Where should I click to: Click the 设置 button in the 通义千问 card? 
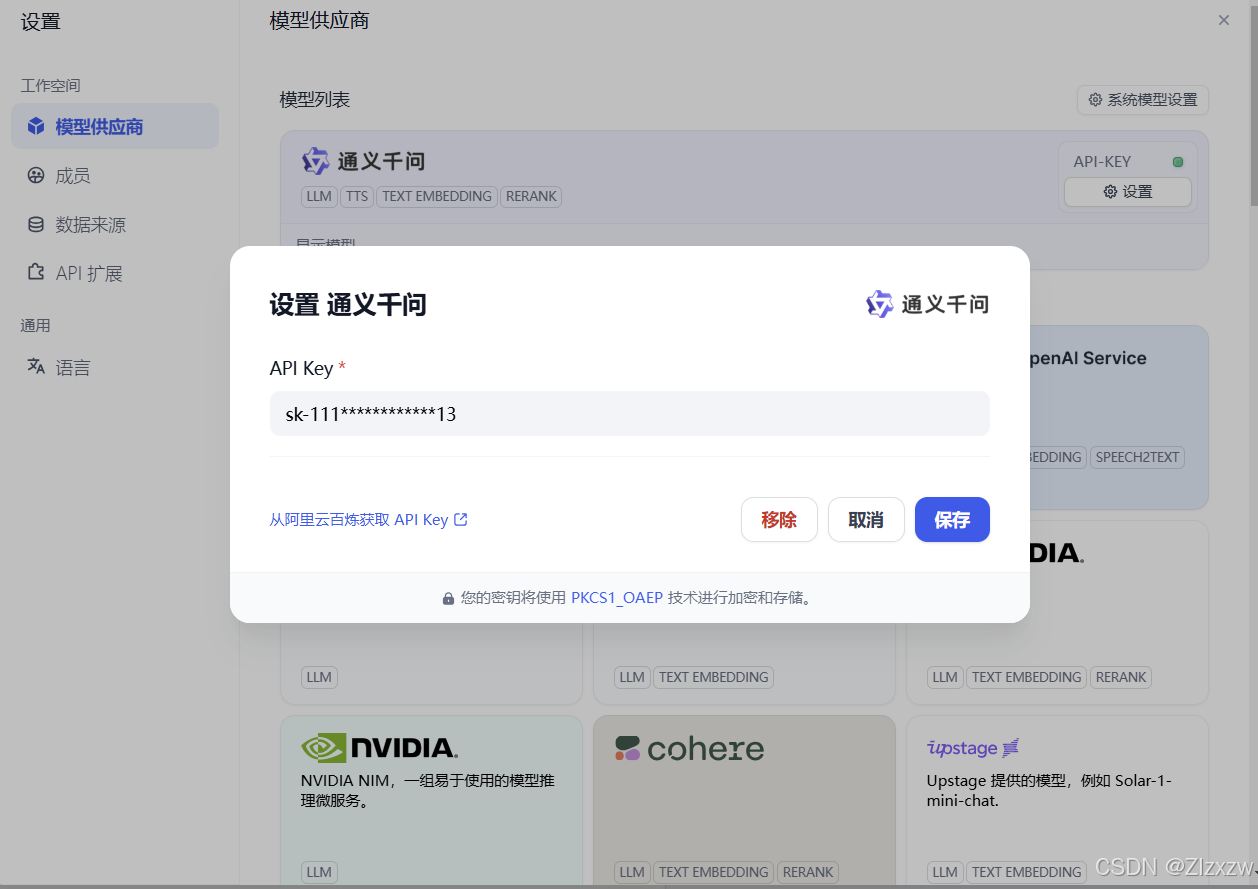pyautogui.click(x=1128, y=192)
